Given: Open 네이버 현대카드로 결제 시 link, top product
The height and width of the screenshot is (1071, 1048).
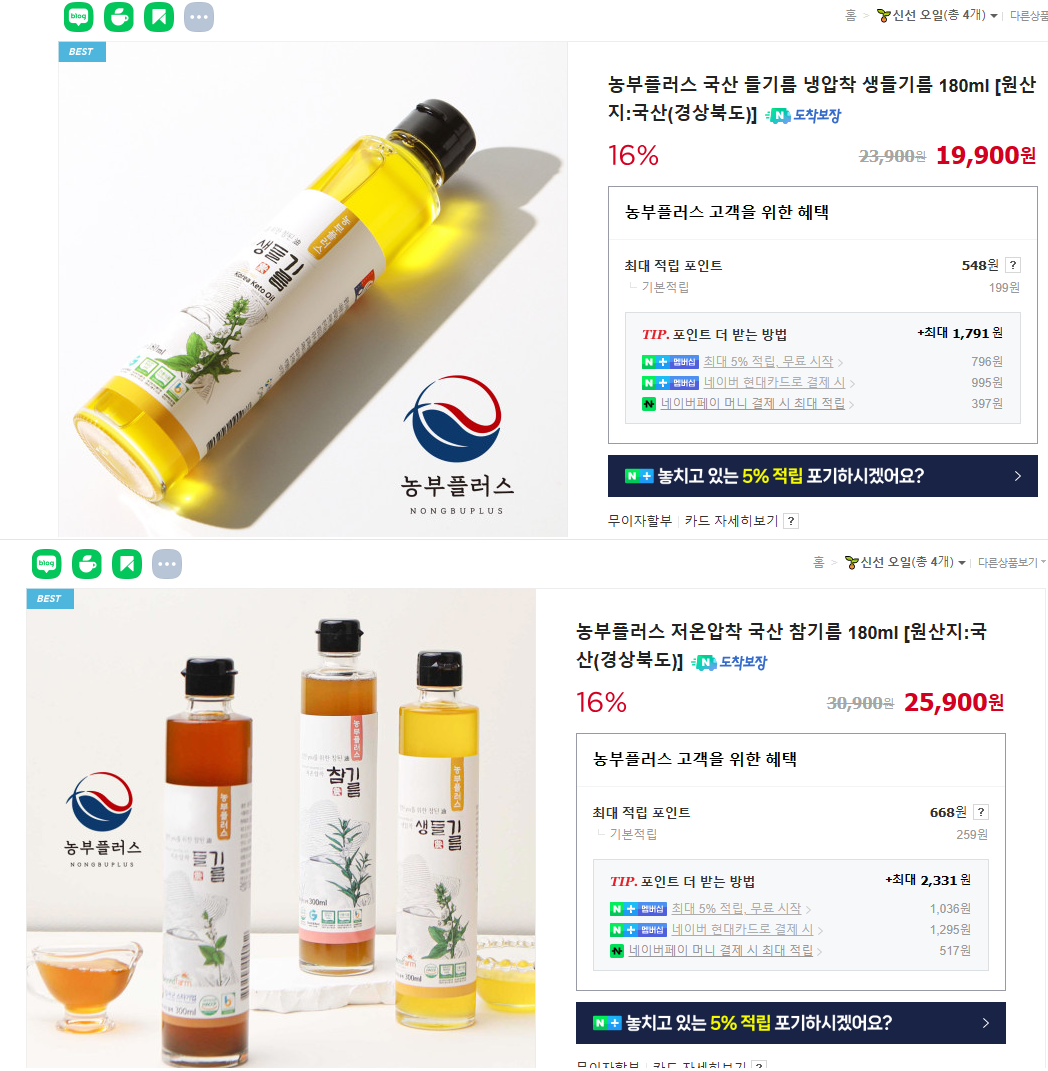Looking at the screenshot, I should coord(774,382).
